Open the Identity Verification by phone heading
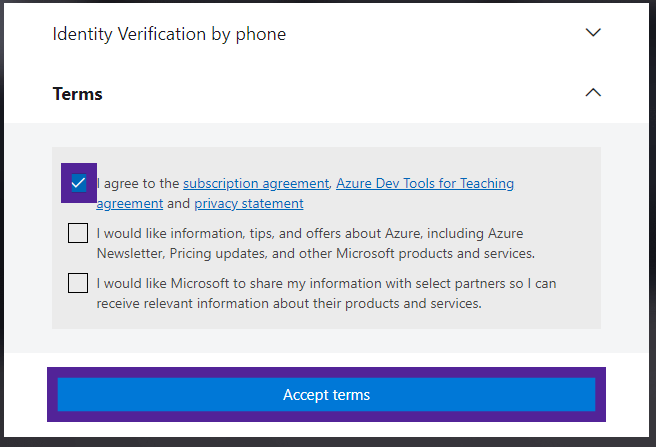Viewport: 656px width, 447px height. point(169,34)
